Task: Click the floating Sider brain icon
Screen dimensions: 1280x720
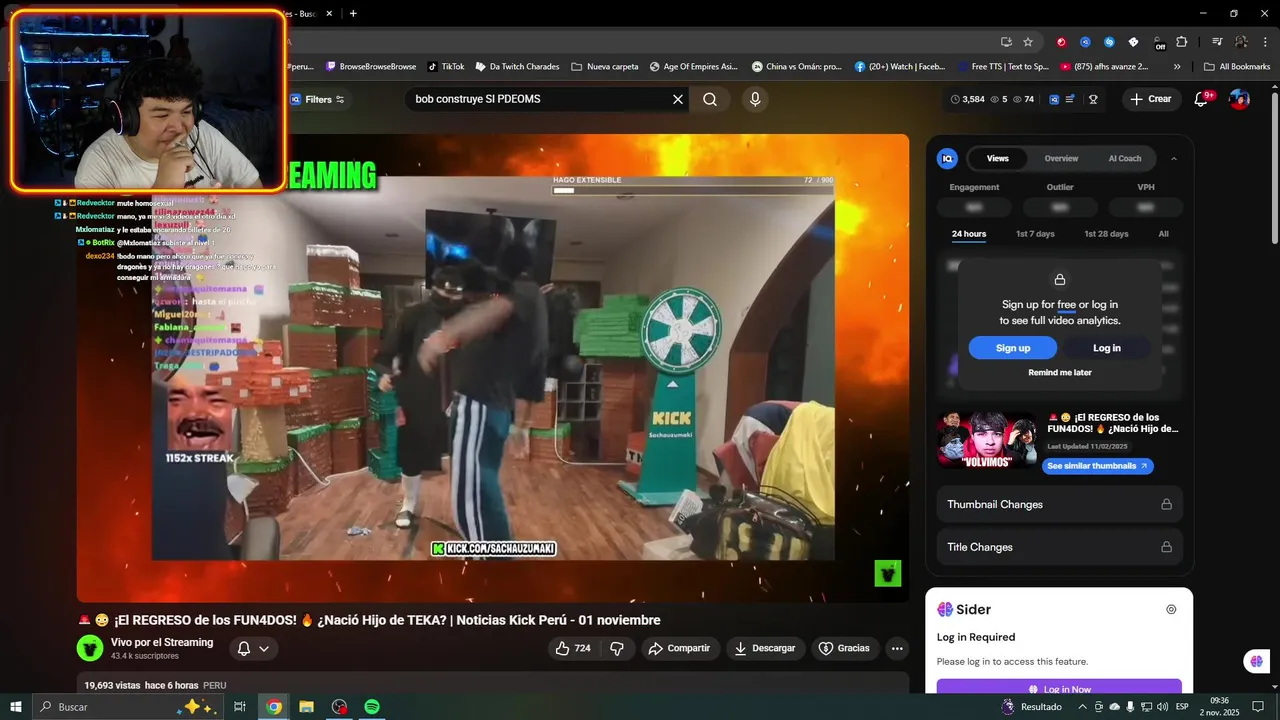Action: coord(1257,661)
